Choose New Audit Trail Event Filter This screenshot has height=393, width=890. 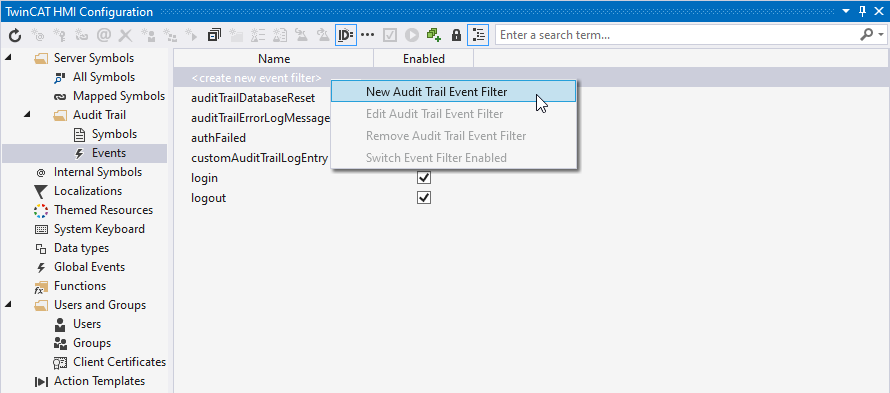(x=454, y=91)
